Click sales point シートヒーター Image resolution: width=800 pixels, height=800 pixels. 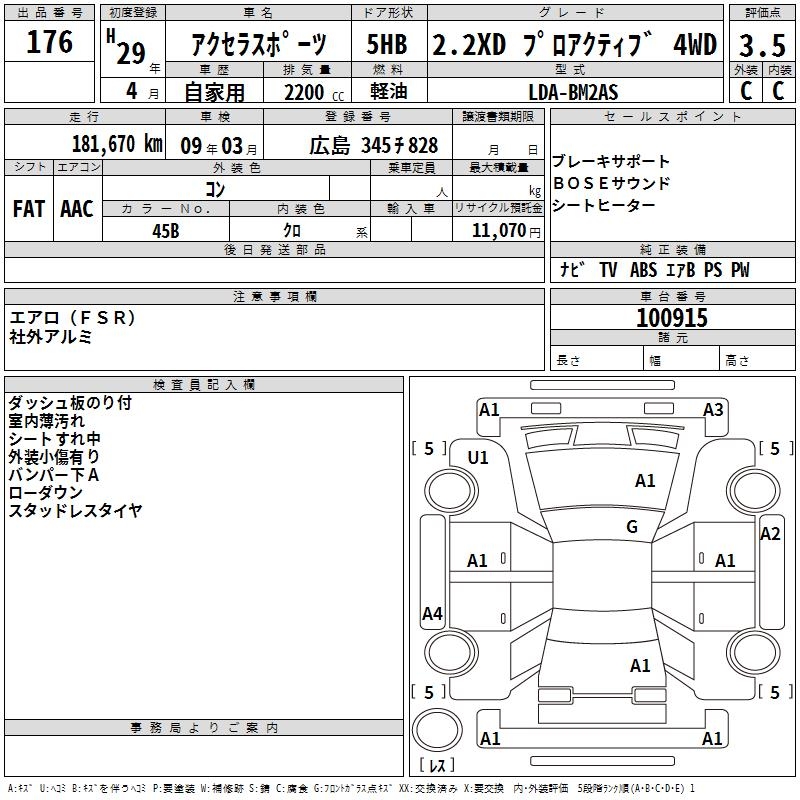(604, 205)
